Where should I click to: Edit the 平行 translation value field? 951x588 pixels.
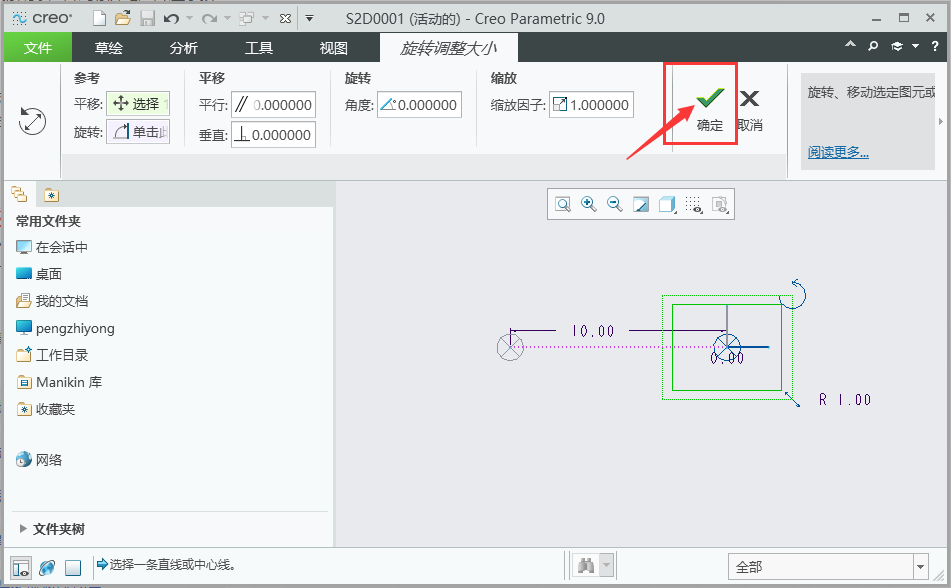pyautogui.click(x=273, y=105)
